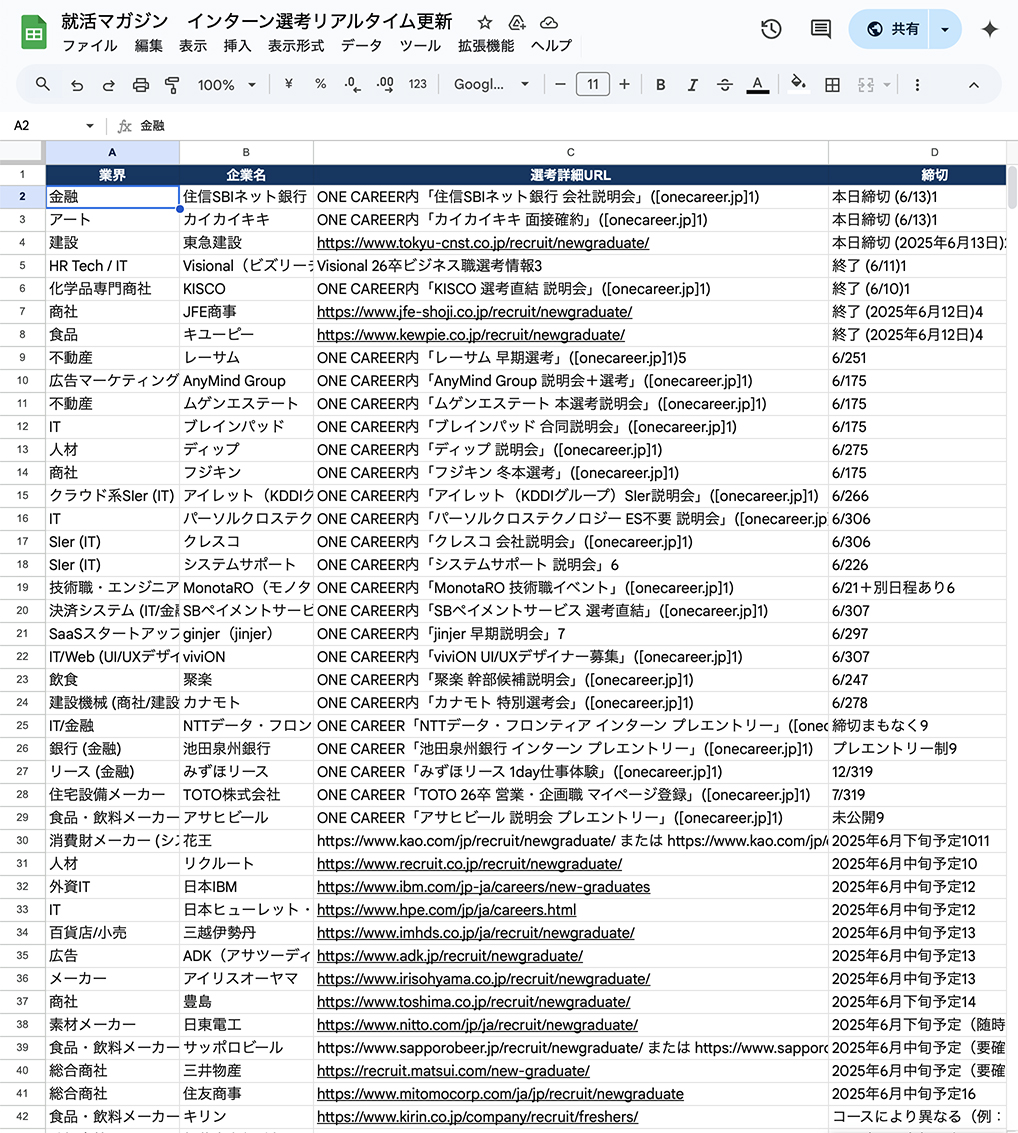Open the cell borders options
Image resolution: width=1018 pixels, height=1133 pixels.
point(832,85)
